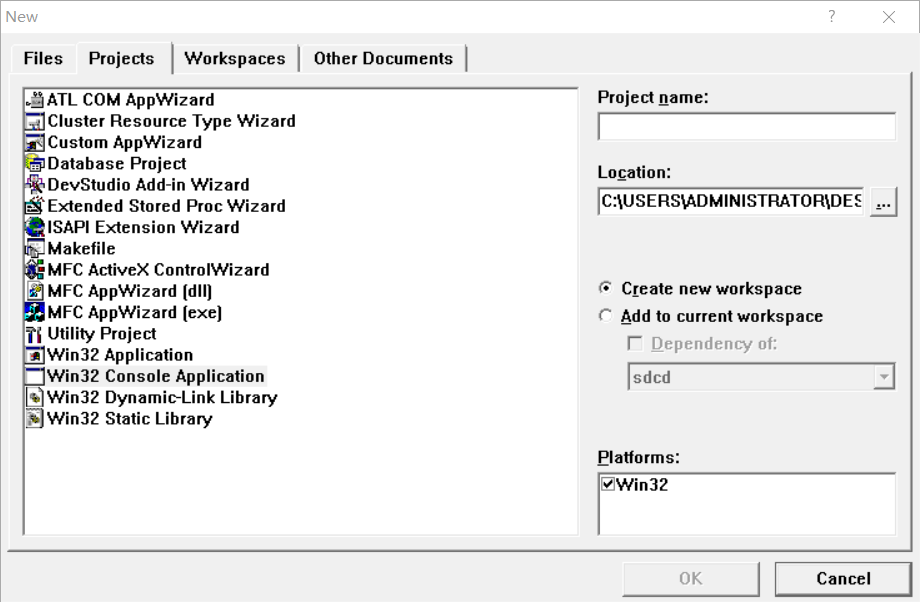This screenshot has height=602, width=920.
Task: Browse for location with the ellipsis button
Action: (x=883, y=202)
